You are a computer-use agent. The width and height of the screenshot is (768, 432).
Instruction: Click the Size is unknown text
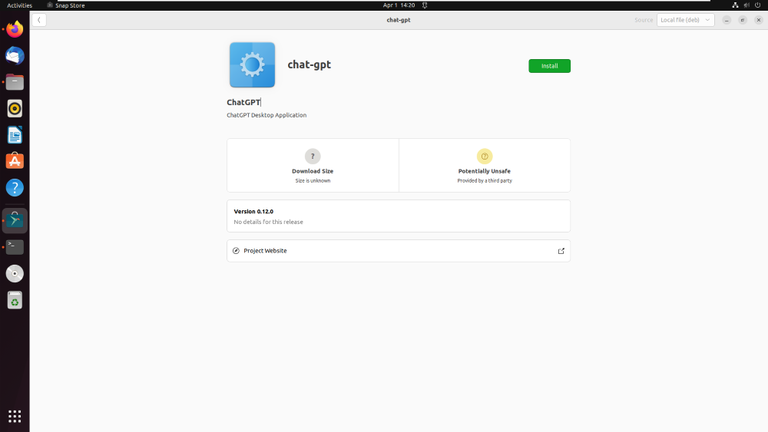(x=312, y=181)
